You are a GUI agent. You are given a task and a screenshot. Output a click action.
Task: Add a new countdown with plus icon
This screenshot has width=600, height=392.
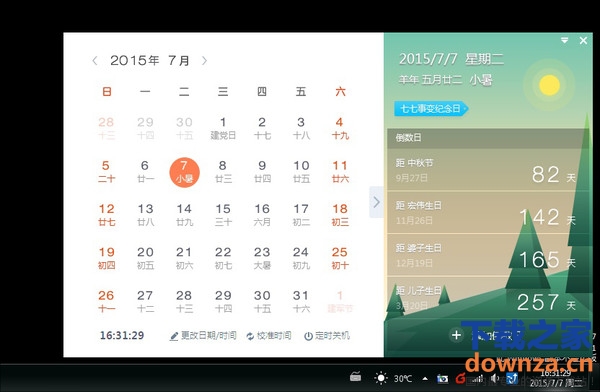point(456,335)
